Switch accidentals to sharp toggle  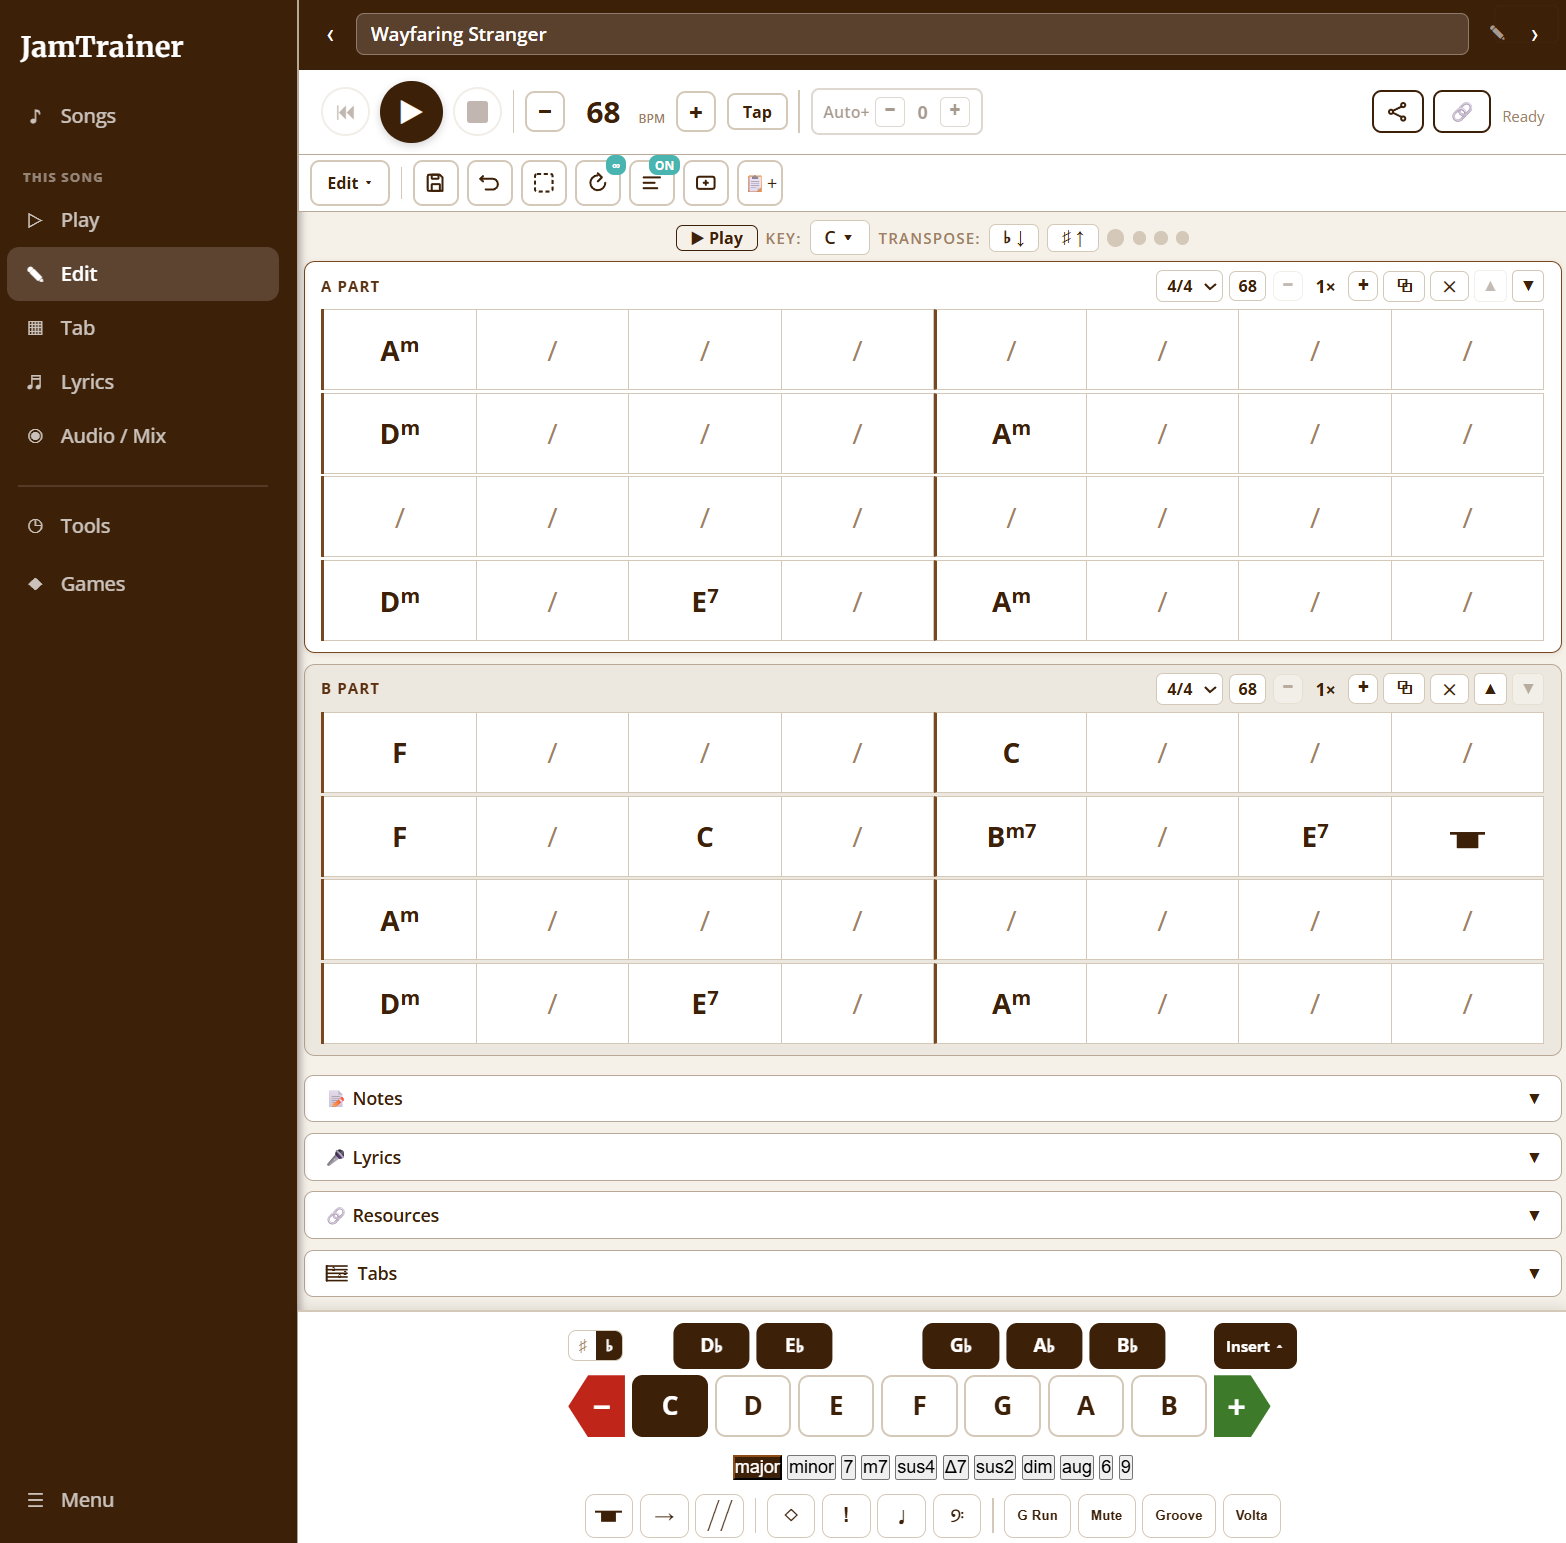pos(582,1346)
